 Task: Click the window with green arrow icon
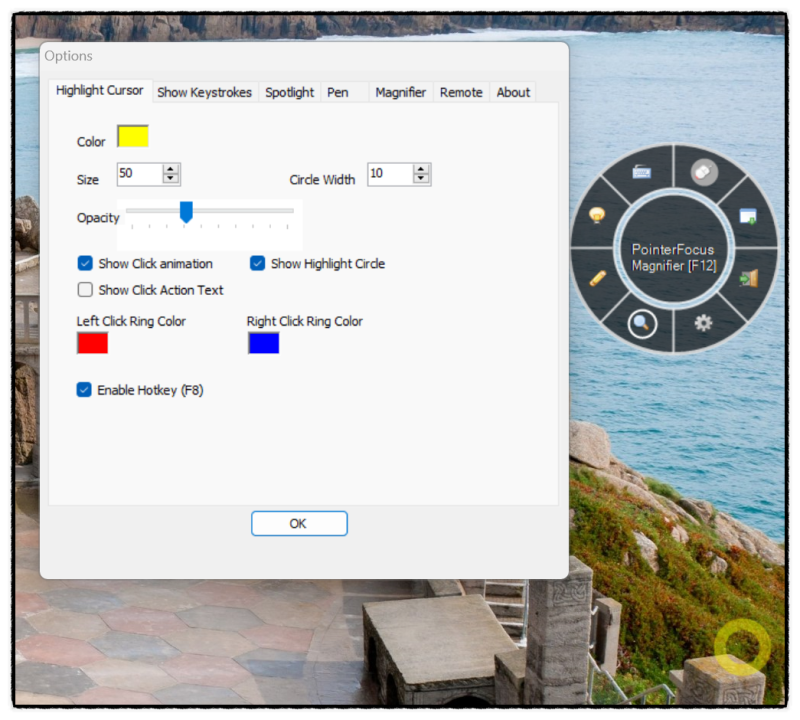(x=748, y=216)
